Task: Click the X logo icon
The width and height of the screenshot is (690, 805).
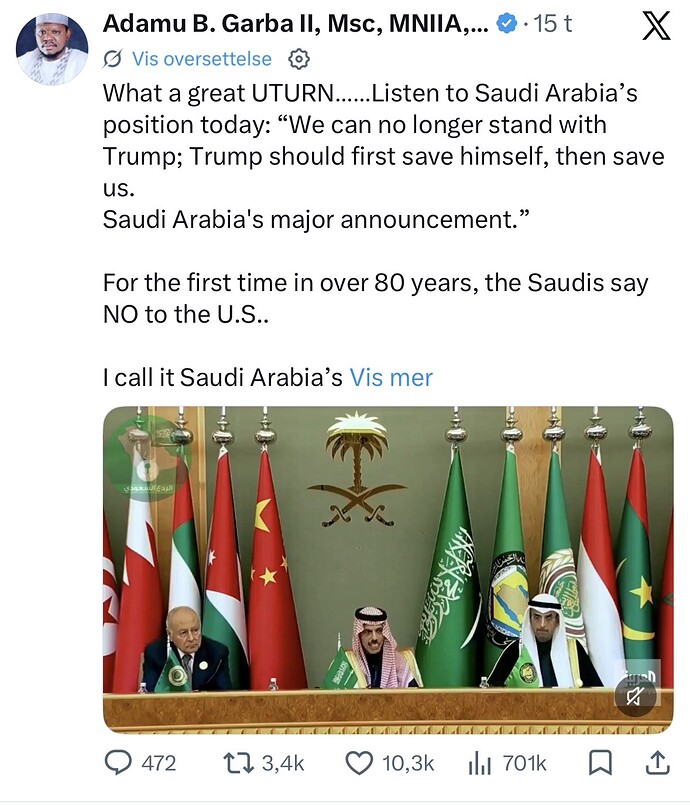Action: pyautogui.click(x=655, y=25)
